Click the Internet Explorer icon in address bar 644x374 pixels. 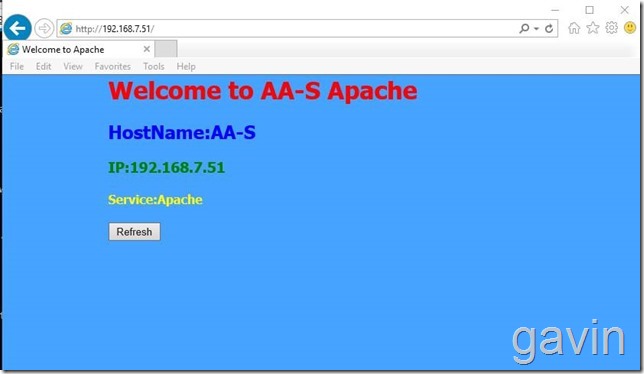pos(66,28)
